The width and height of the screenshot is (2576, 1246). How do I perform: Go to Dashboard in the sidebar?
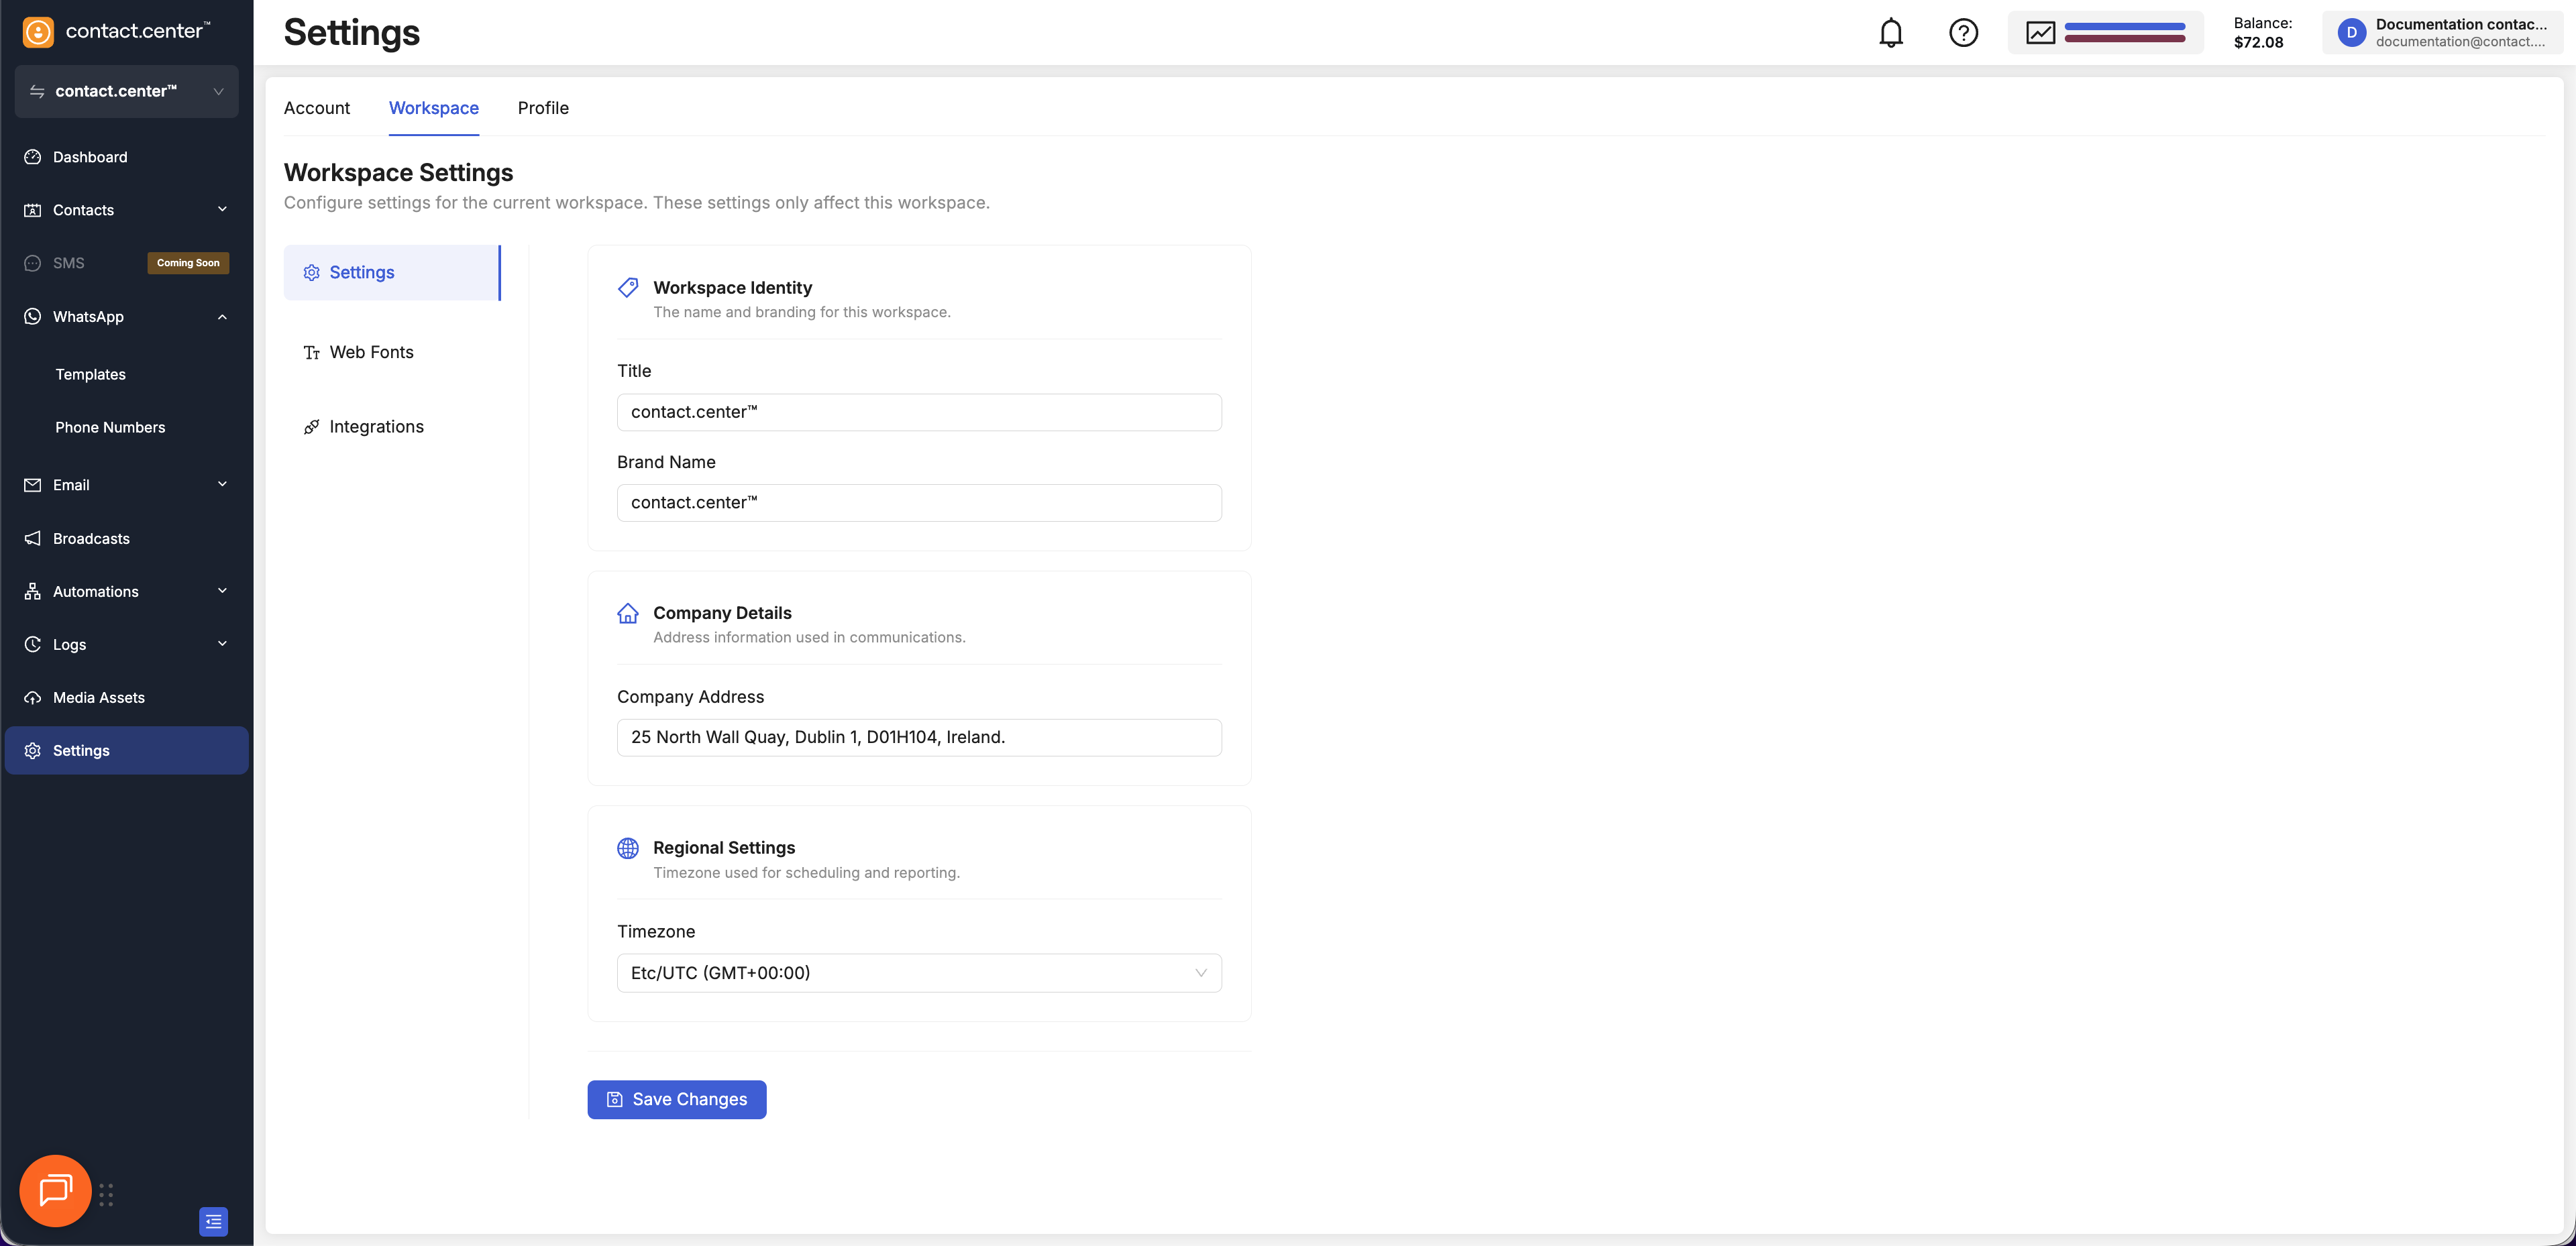(x=90, y=157)
